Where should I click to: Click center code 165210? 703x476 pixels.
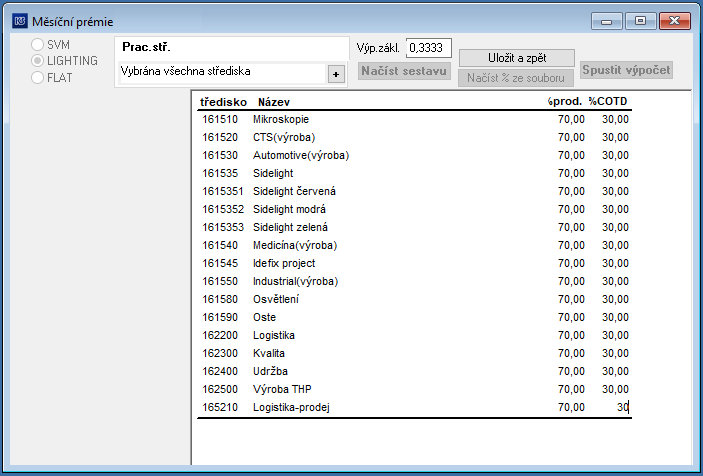coord(220,407)
